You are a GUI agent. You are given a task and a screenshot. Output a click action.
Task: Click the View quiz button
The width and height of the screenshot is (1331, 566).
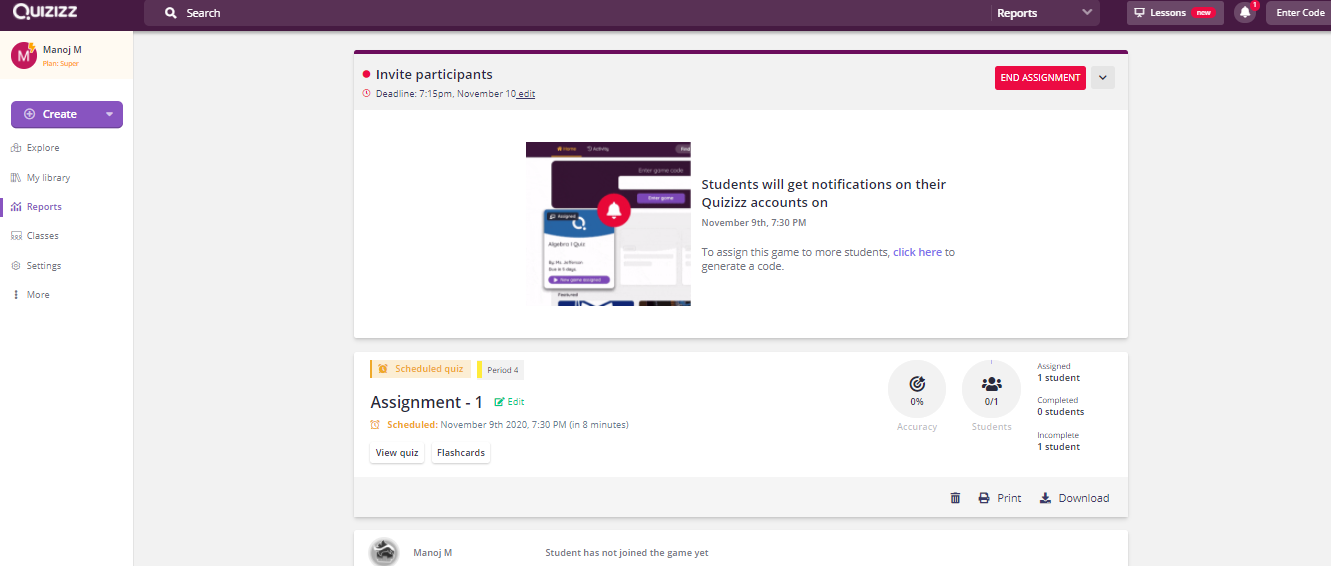397,453
